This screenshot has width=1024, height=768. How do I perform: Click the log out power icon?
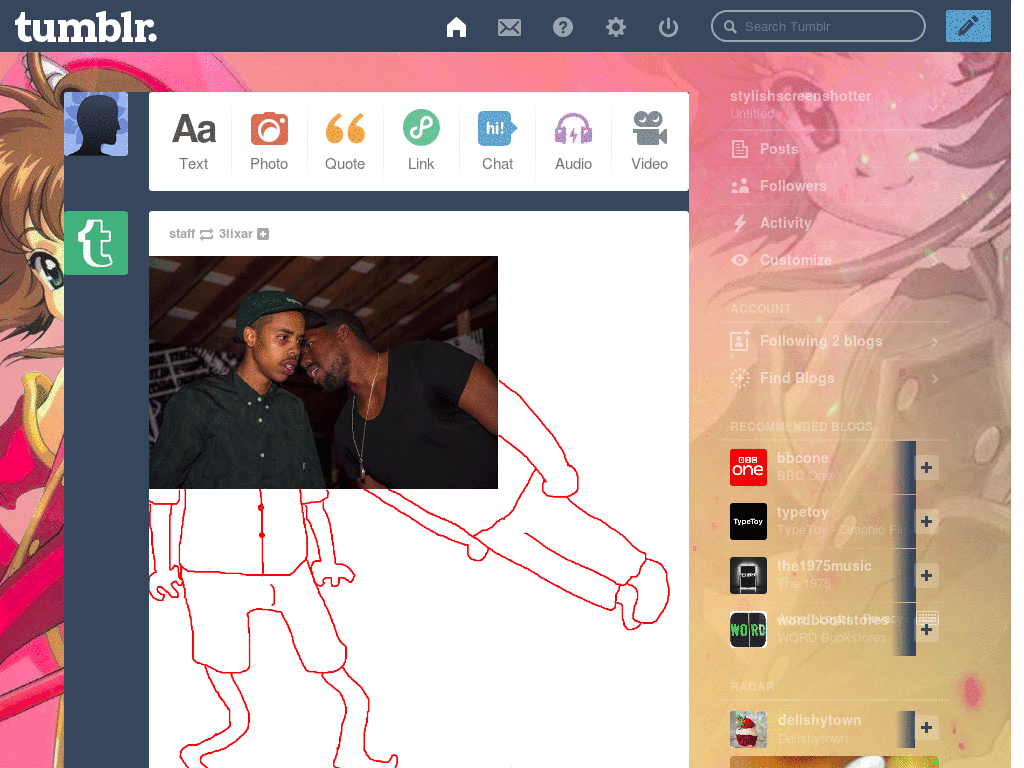tap(669, 27)
